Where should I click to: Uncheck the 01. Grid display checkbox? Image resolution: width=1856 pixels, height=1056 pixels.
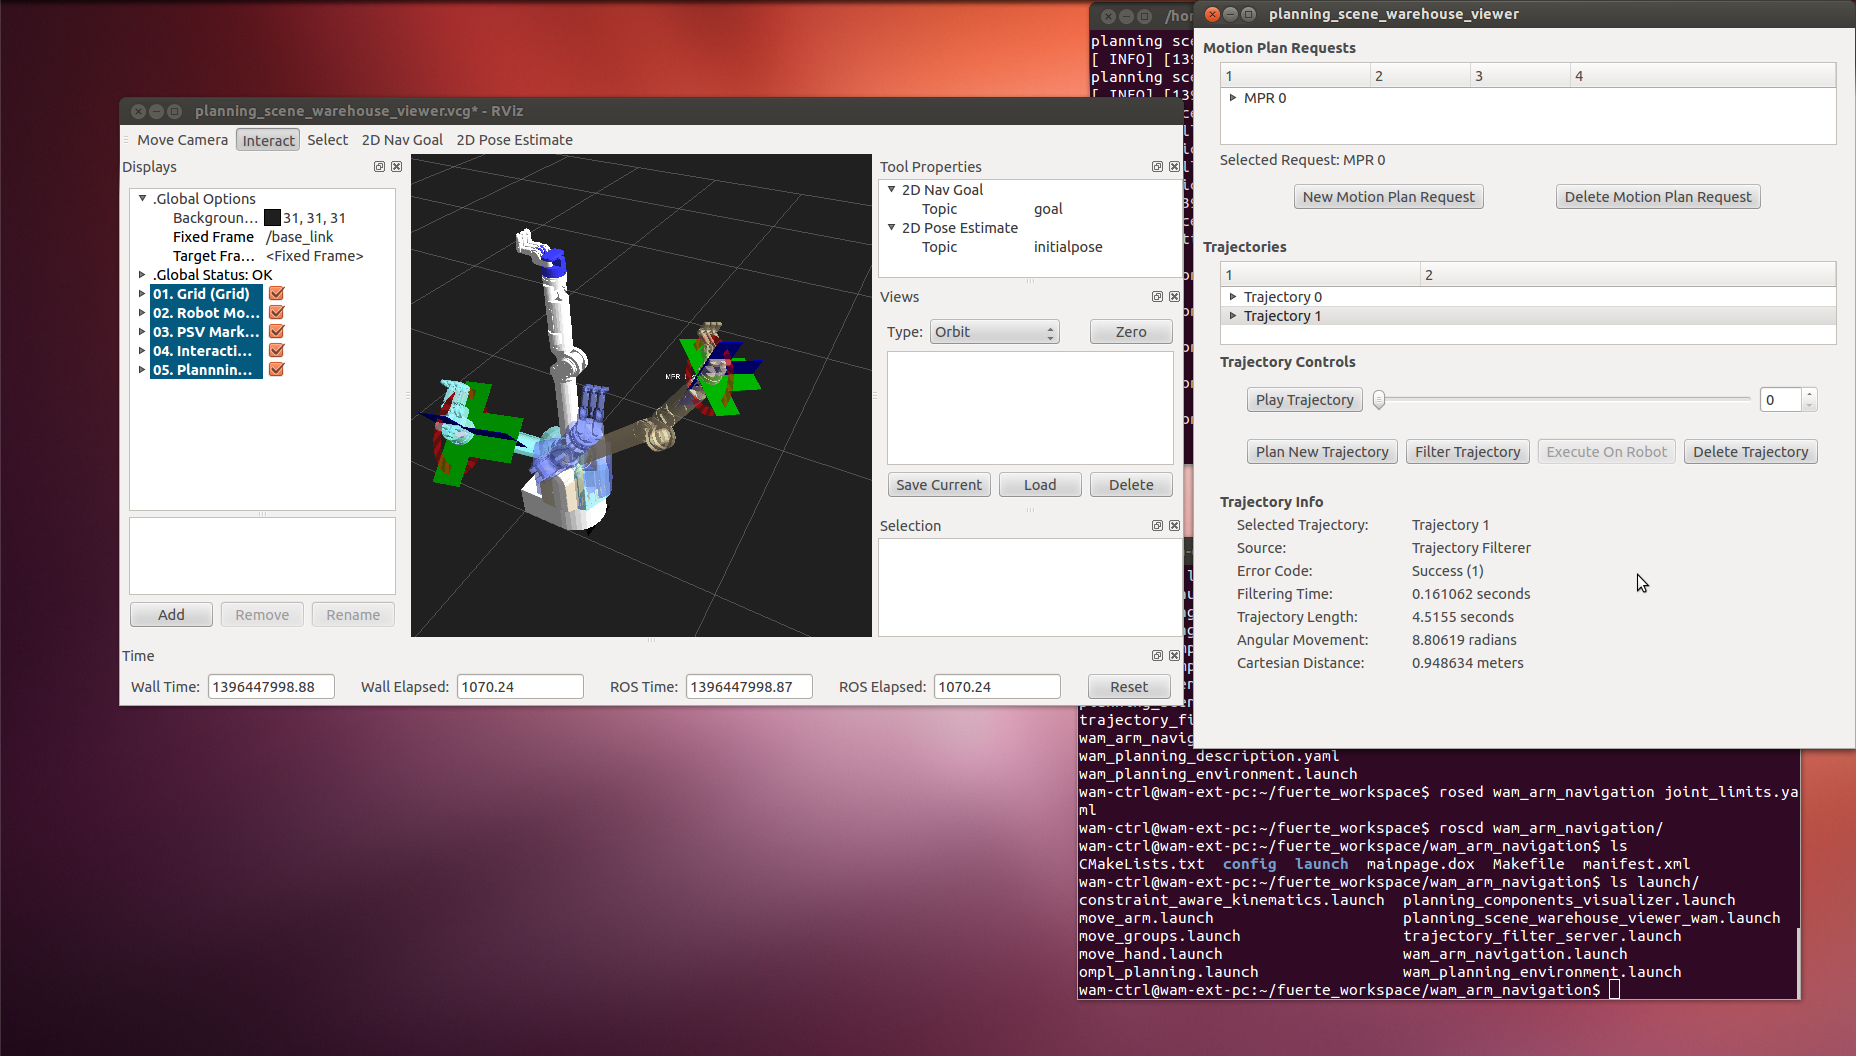coord(277,294)
